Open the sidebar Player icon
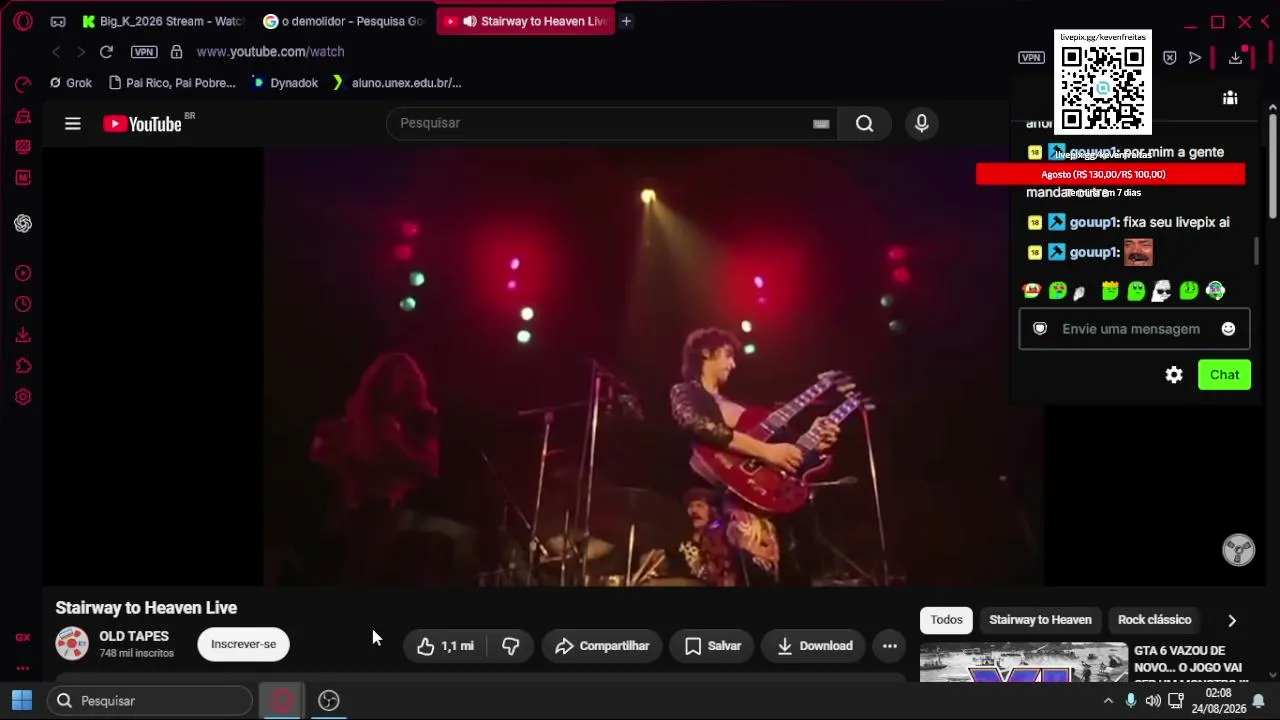 pyautogui.click(x=23, y=274)
